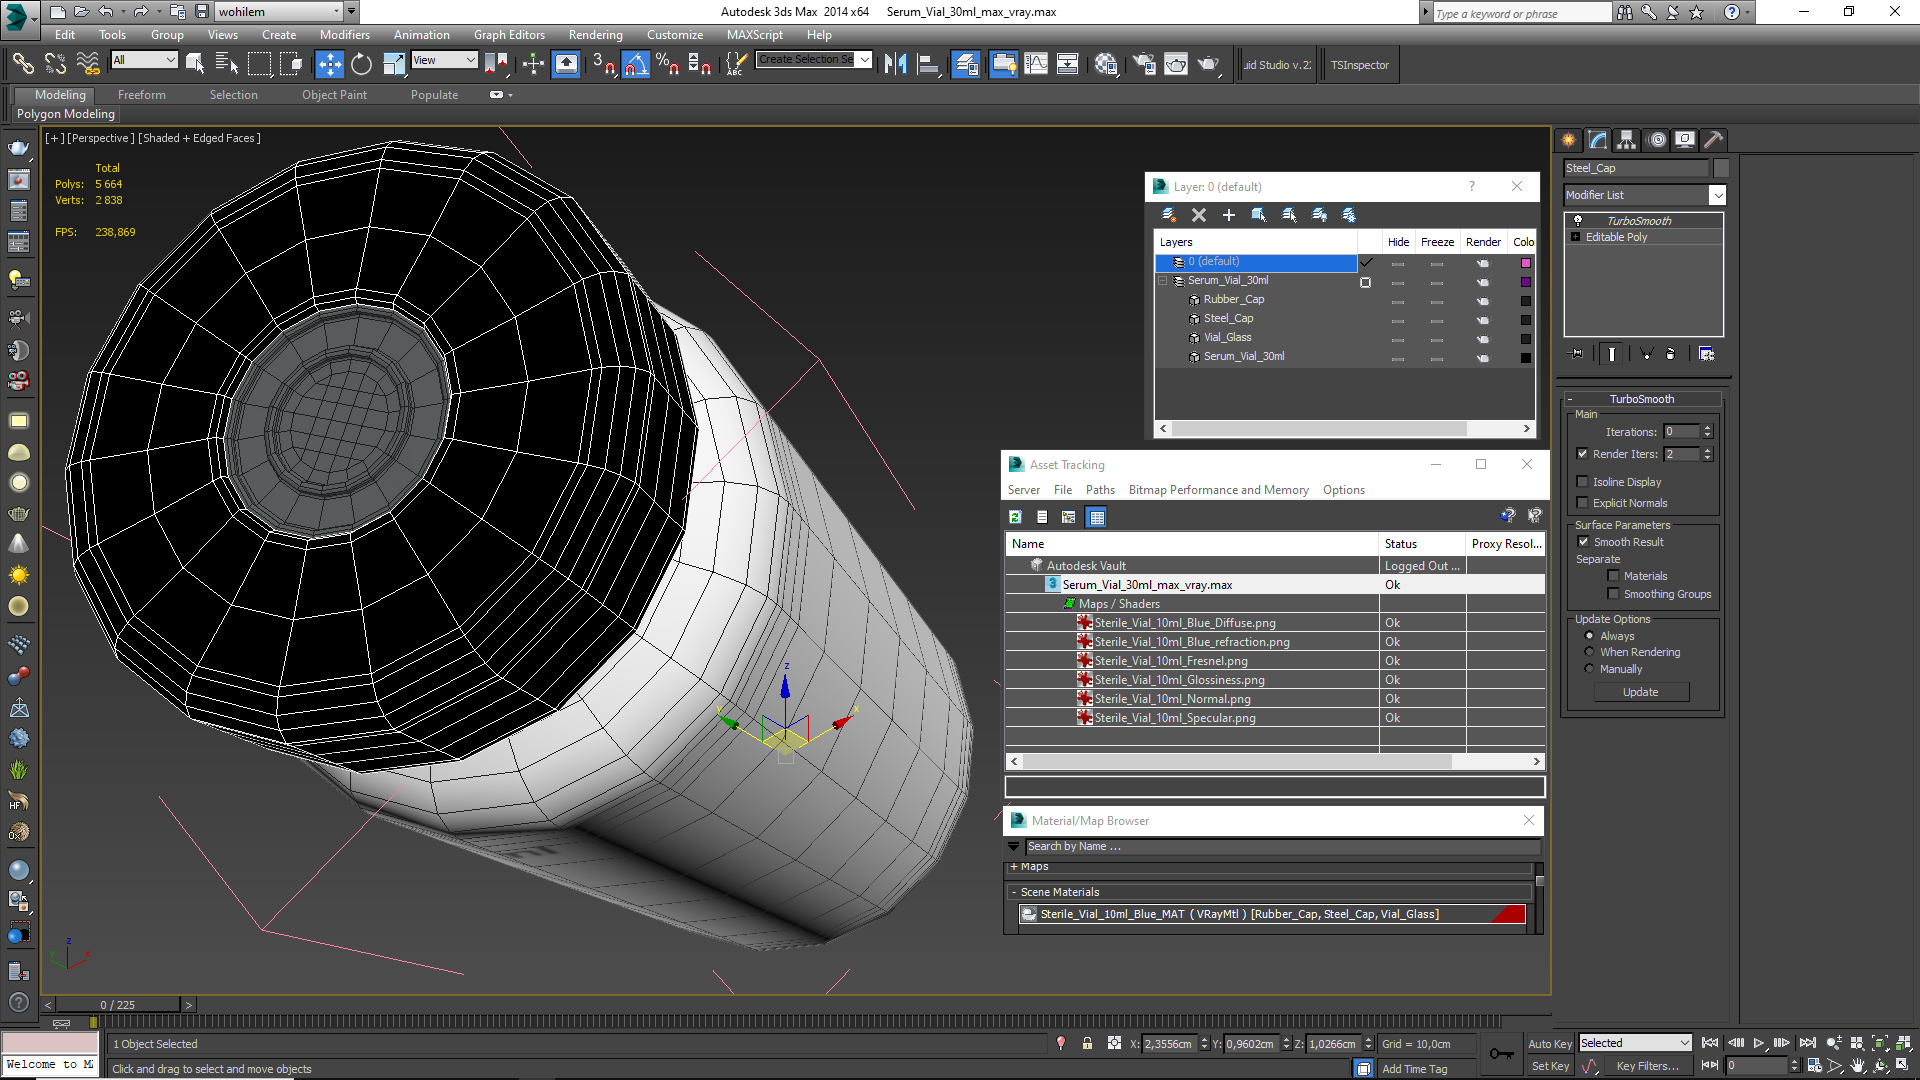Choose the Select and Rotate tool
Viewport: 1920px width, 1080px height.
tap(361, 64)
